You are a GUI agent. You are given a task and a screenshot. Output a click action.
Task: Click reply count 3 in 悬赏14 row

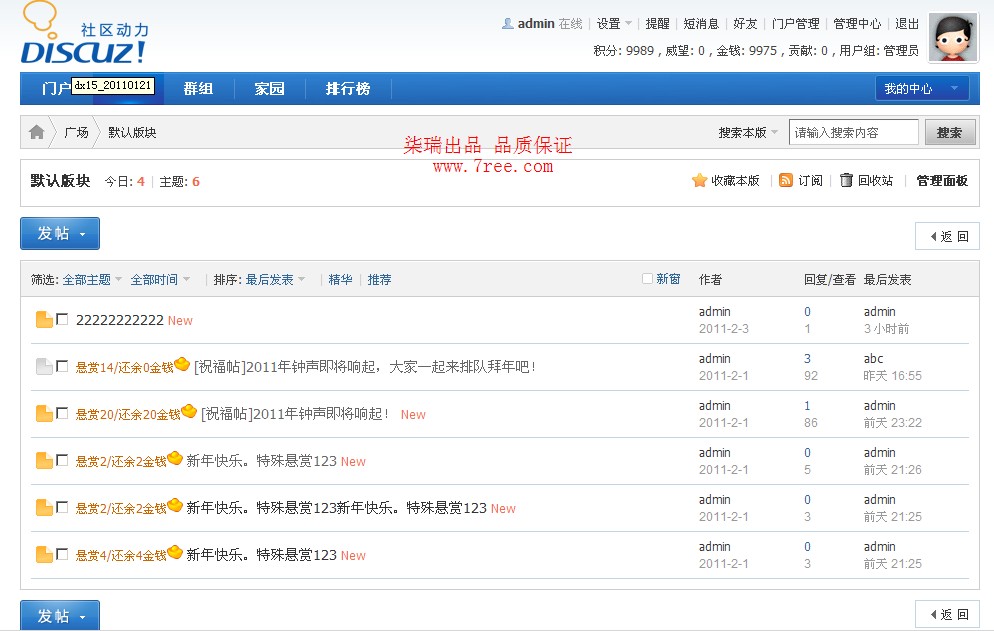point(807,358)
